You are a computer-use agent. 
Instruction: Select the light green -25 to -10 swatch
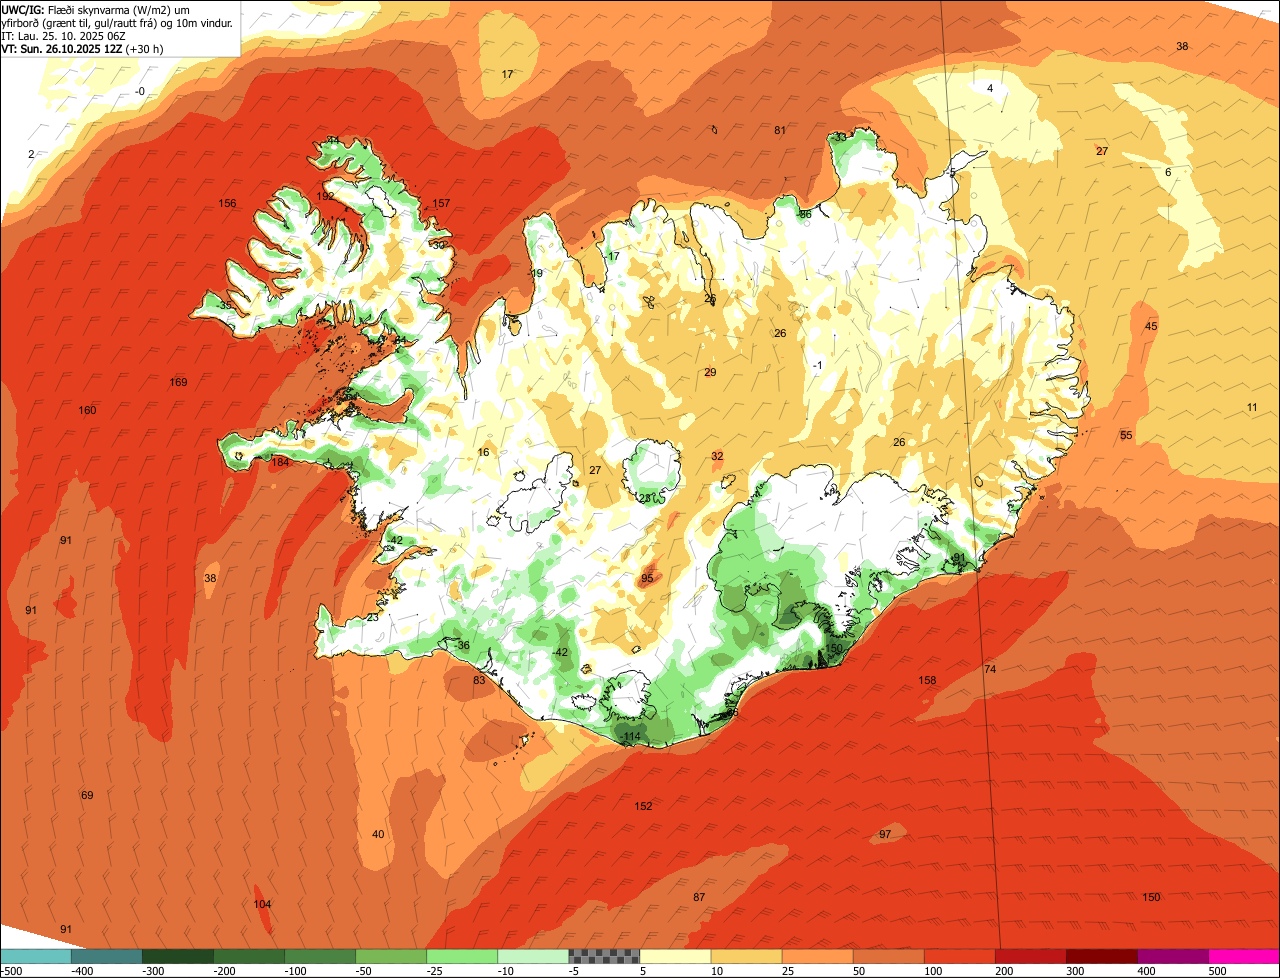point(462,956)
